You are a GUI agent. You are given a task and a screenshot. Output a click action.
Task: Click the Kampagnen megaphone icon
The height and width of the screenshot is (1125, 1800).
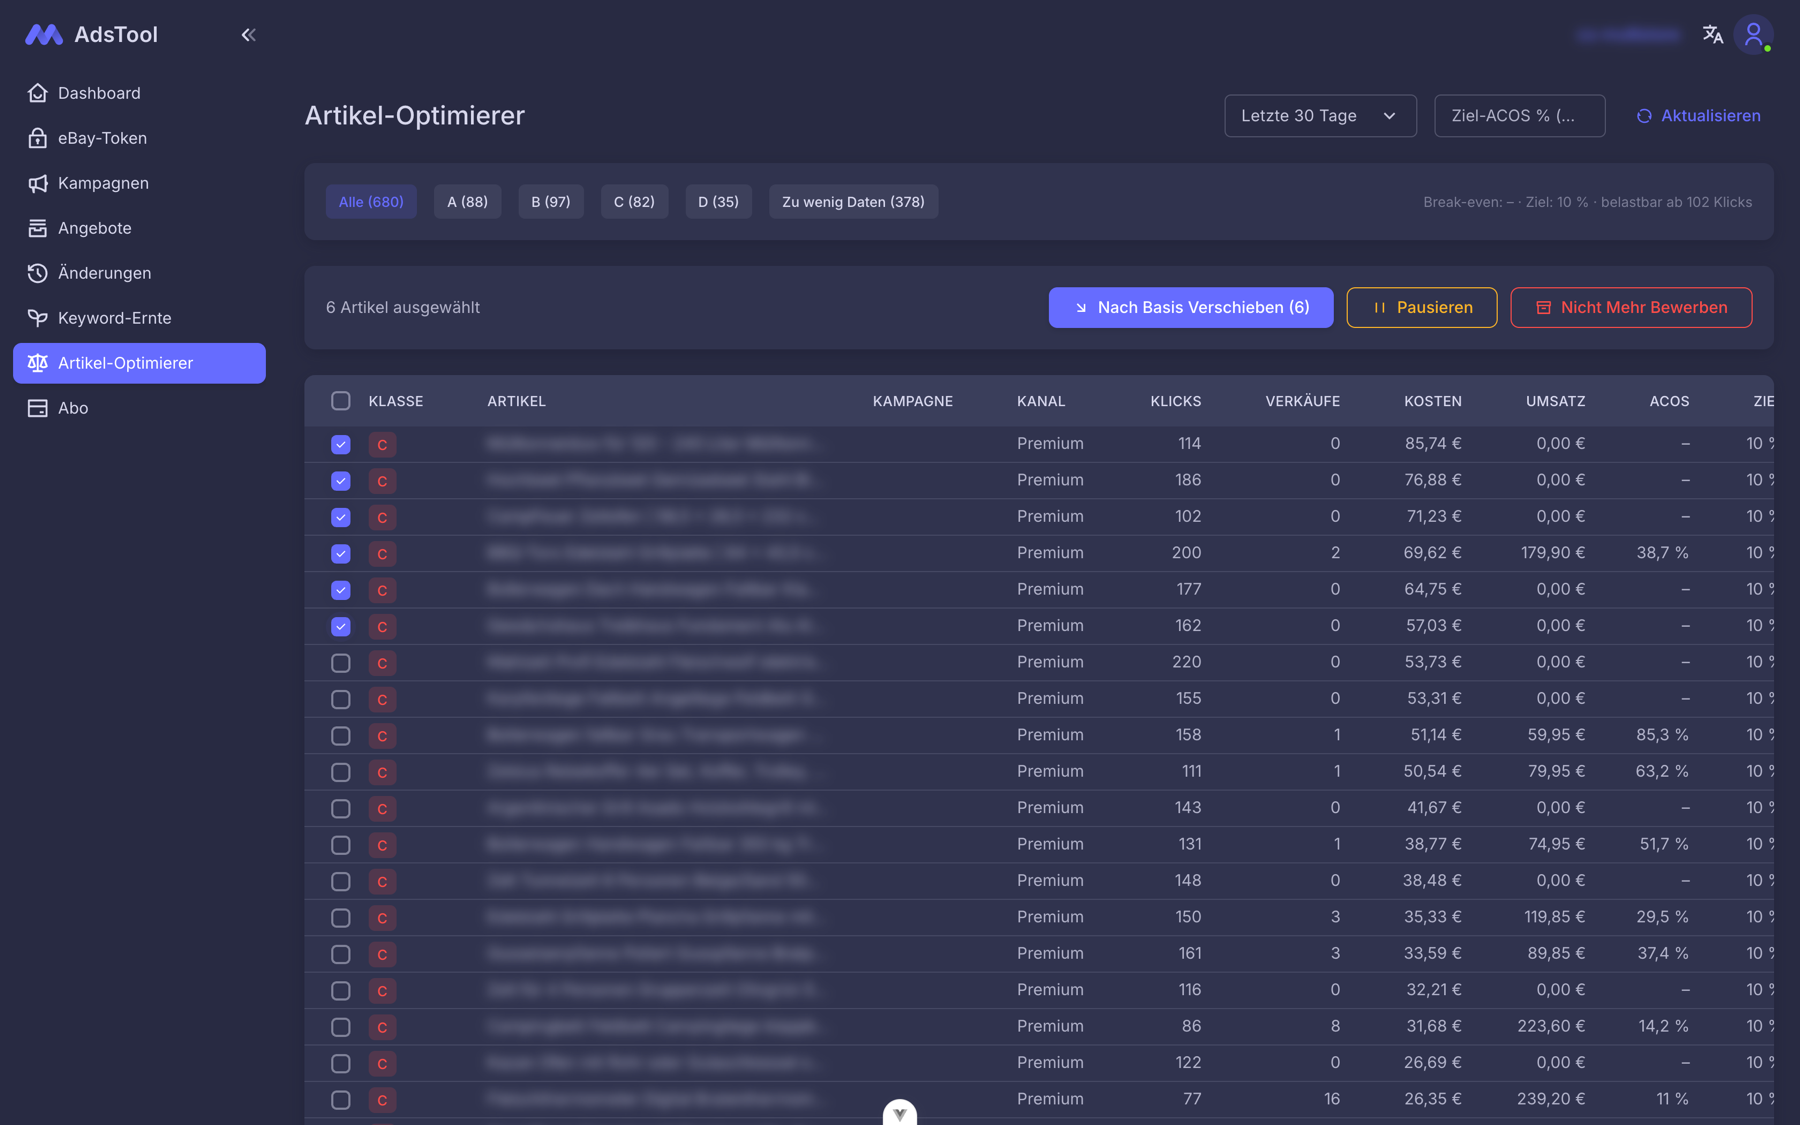tap(38, 183)
